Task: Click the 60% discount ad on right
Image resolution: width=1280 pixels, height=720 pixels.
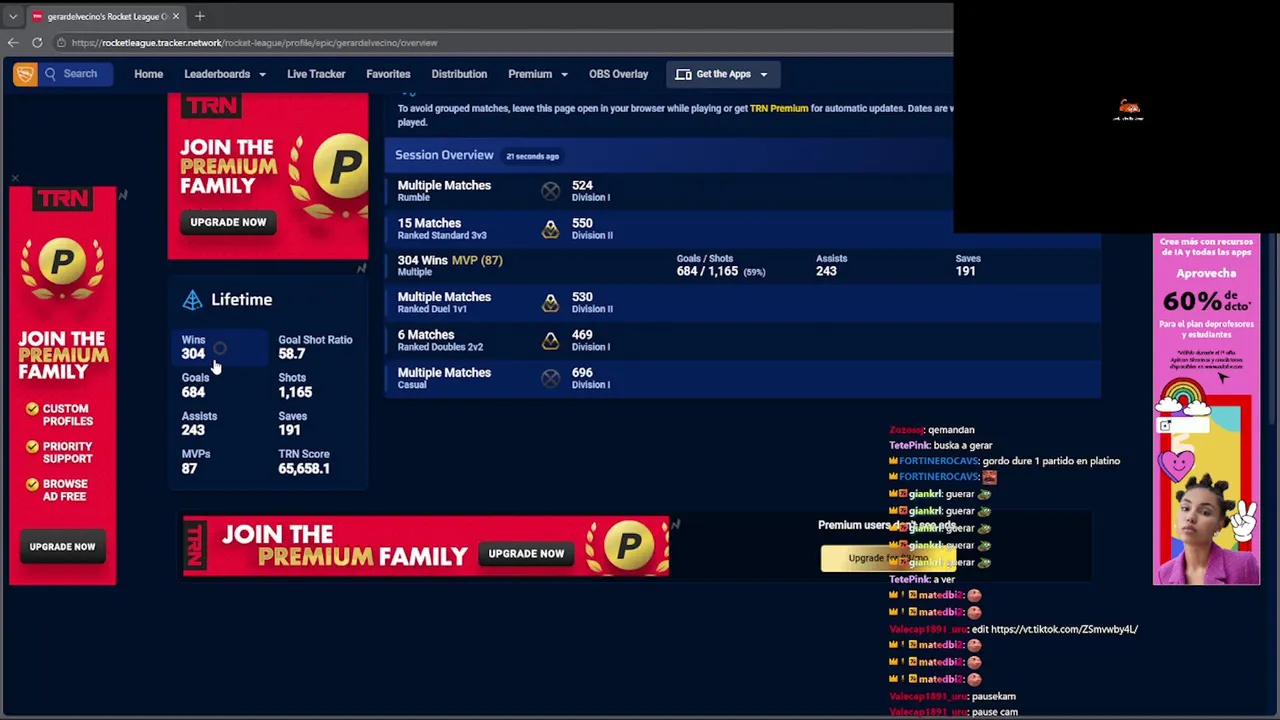Action: pos(1206,409)
